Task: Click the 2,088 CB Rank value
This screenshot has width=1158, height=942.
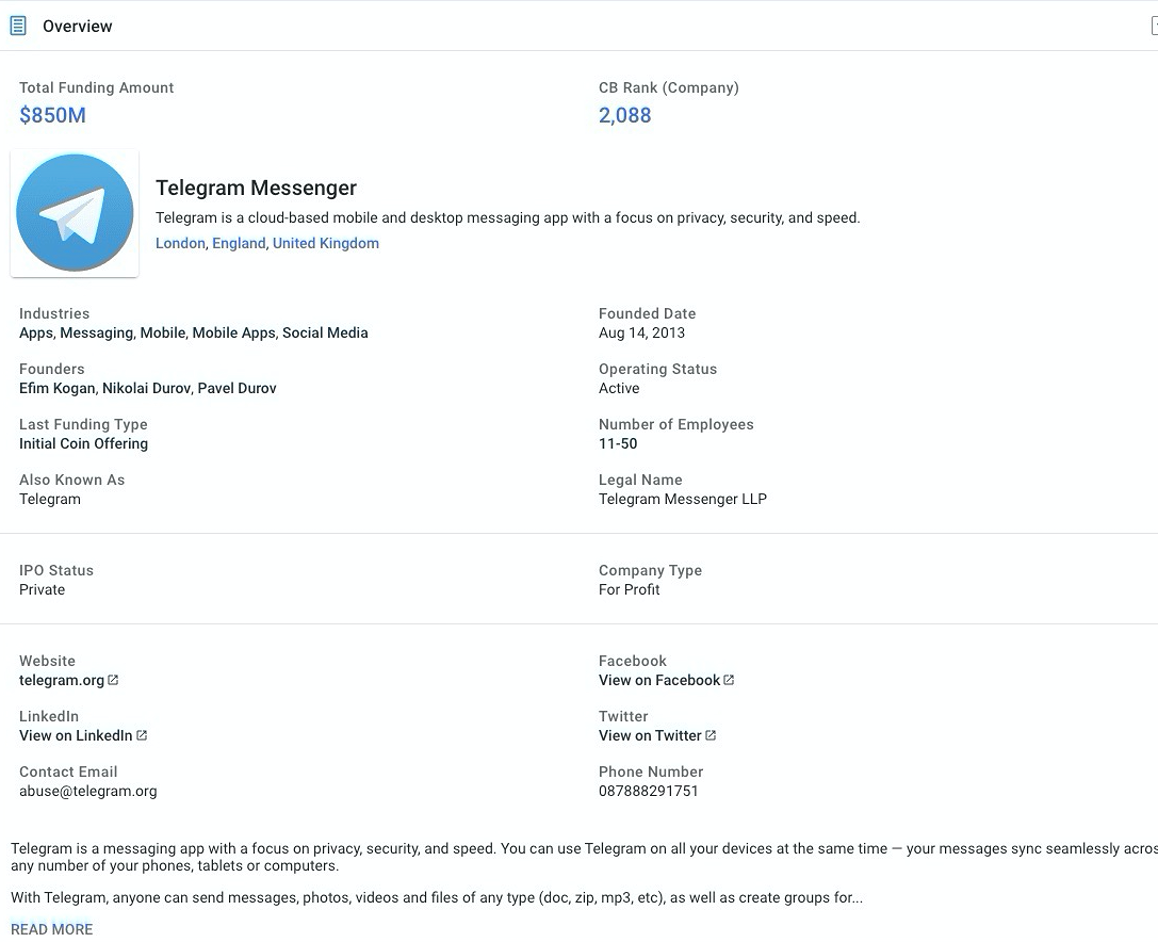Action: click(x=625, y=115)
